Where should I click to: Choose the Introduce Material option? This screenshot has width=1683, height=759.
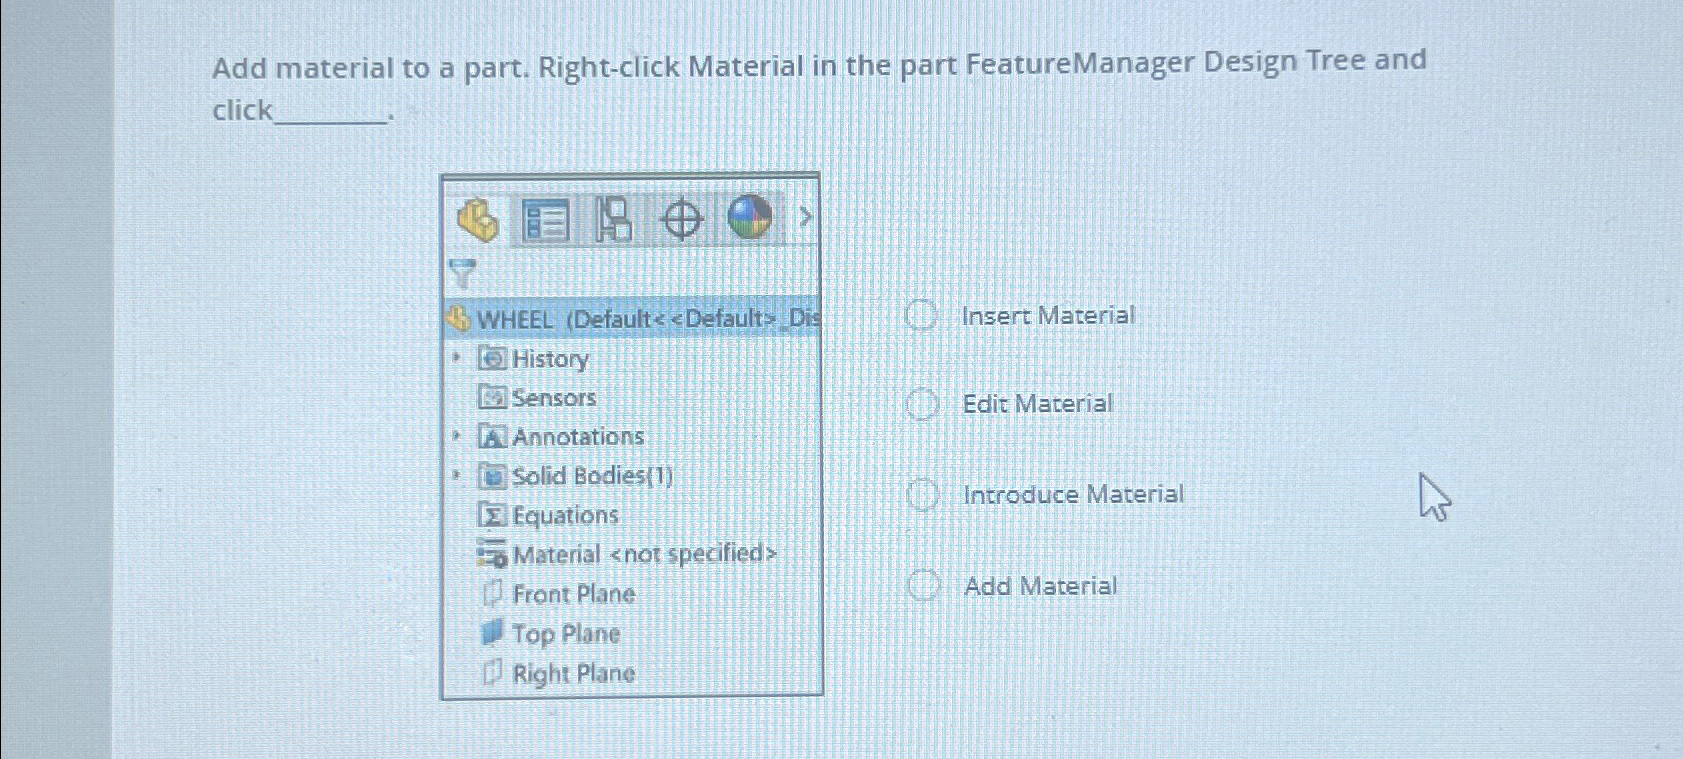(922, 494)
